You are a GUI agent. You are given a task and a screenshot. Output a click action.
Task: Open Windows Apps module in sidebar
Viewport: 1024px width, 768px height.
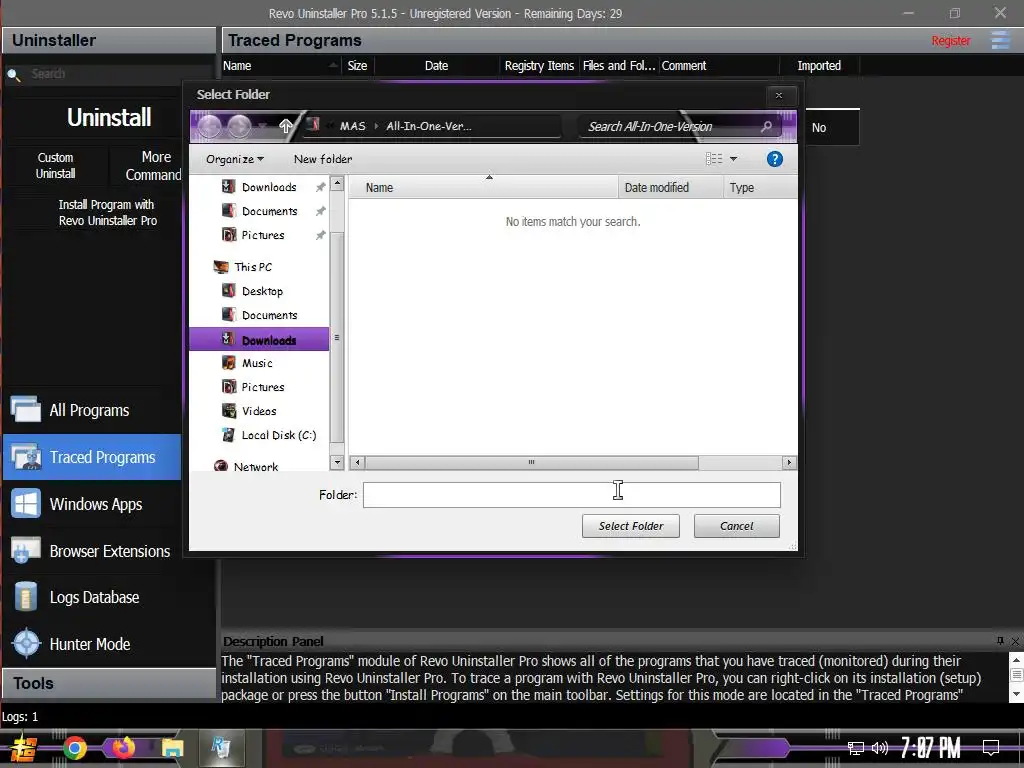tap(92, 504)
